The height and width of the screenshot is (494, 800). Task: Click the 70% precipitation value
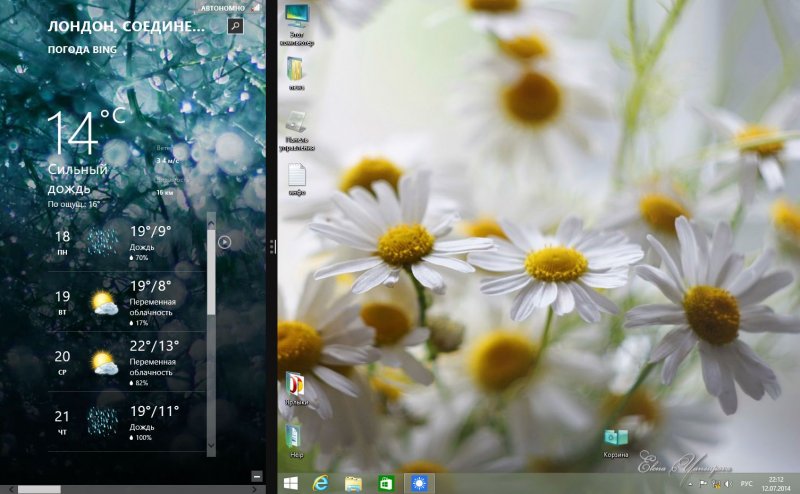pos(139,258)
